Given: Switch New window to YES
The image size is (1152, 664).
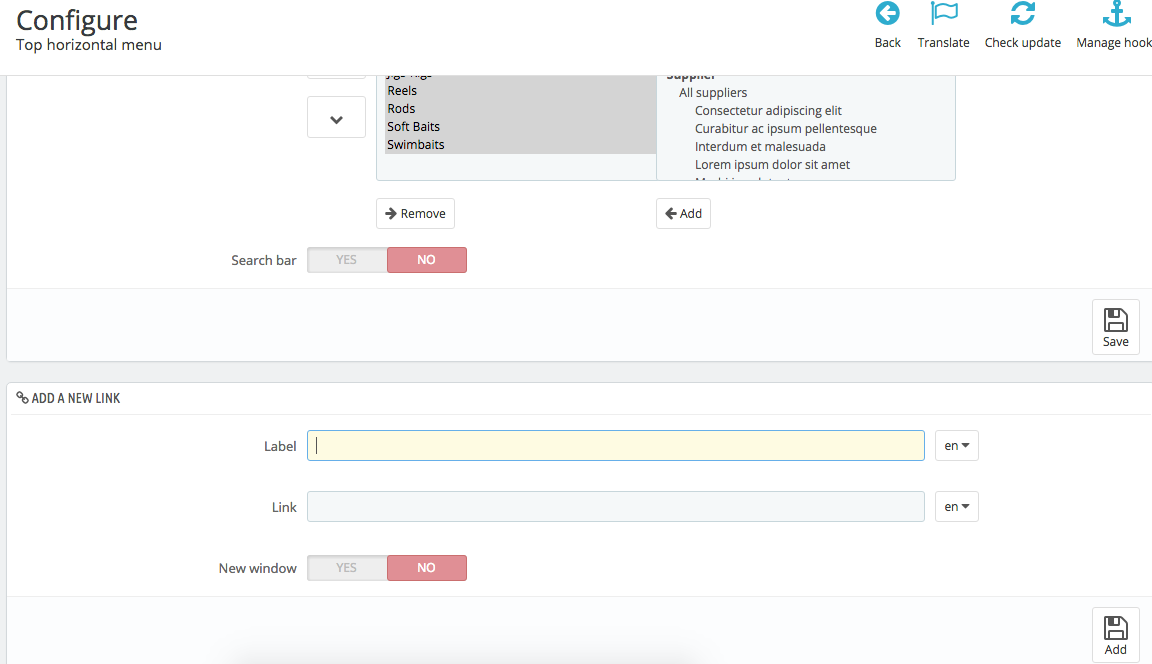Looking at the screenshot, I should [x=347, y=568].
